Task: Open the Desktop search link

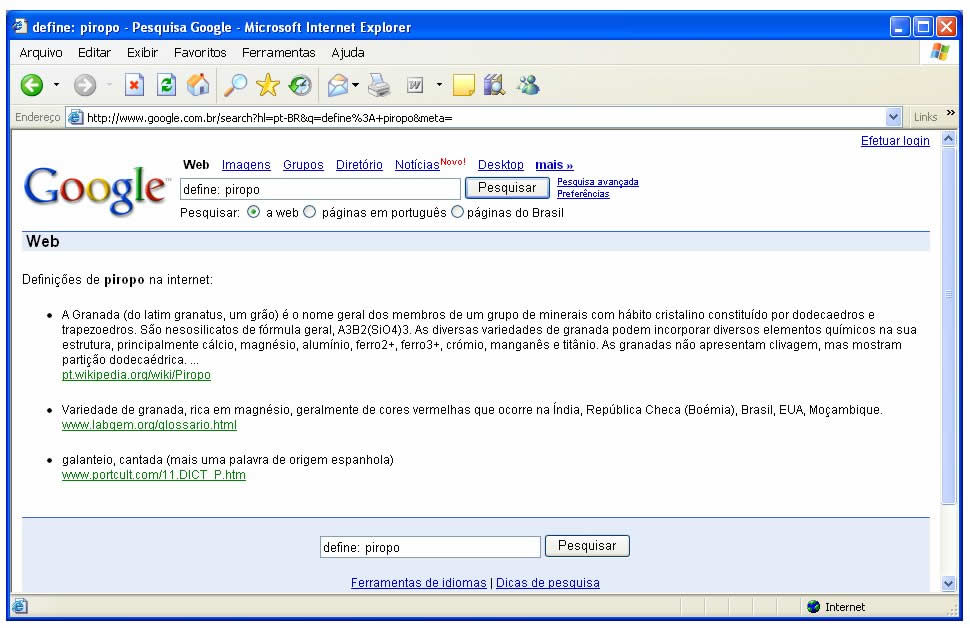Action: [500, 165]
